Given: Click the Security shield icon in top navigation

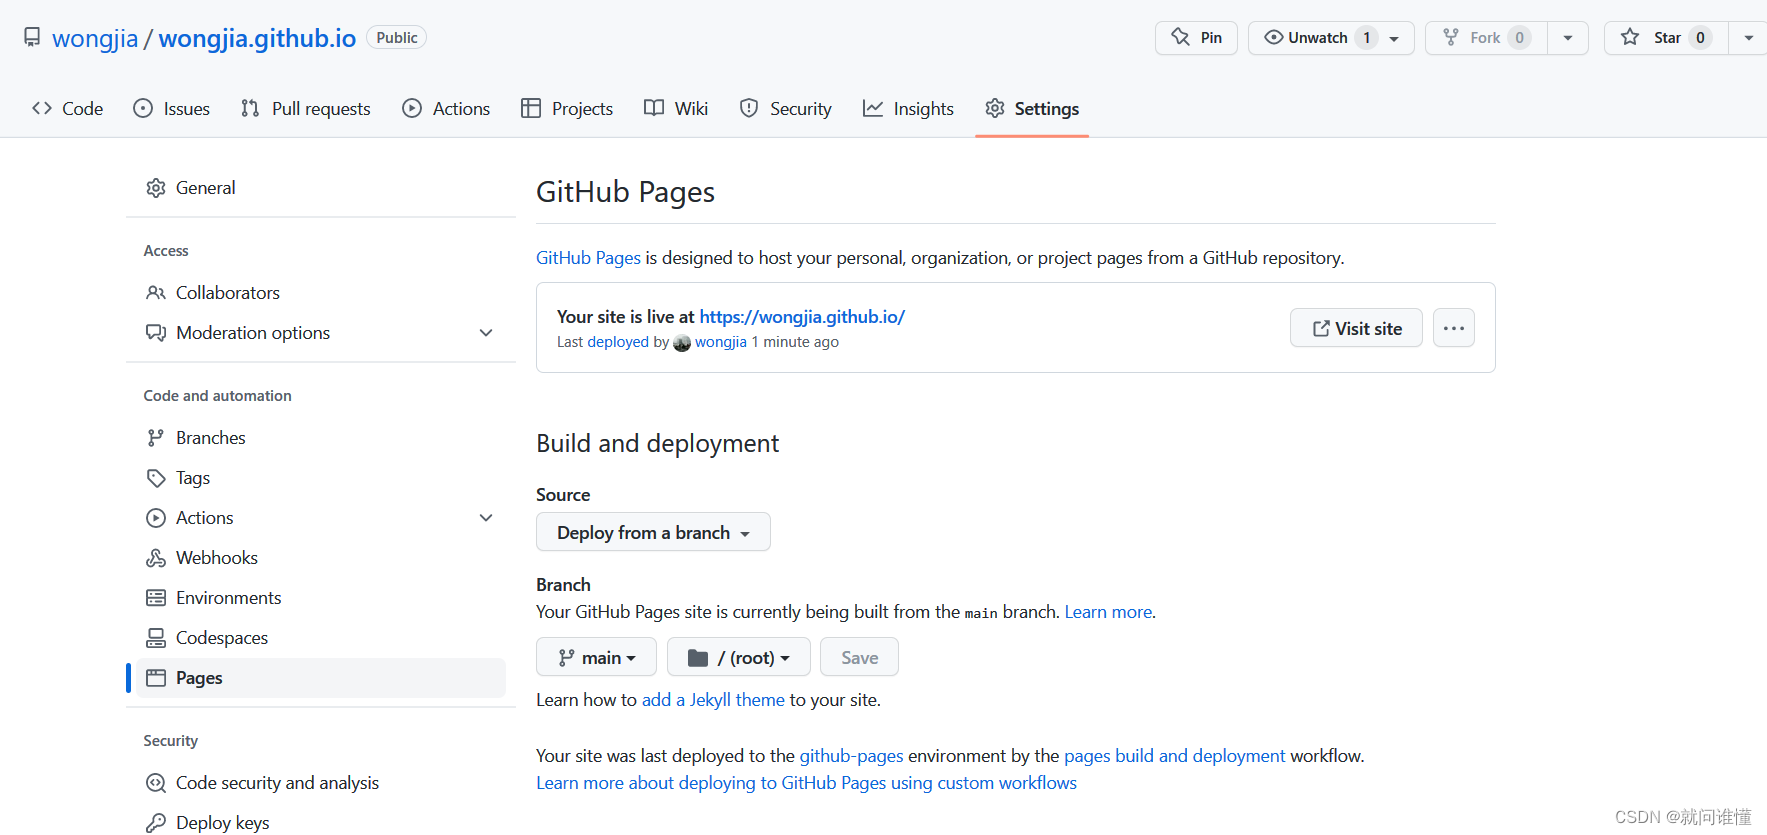Looking at the screenshot, I should point(749,108).
